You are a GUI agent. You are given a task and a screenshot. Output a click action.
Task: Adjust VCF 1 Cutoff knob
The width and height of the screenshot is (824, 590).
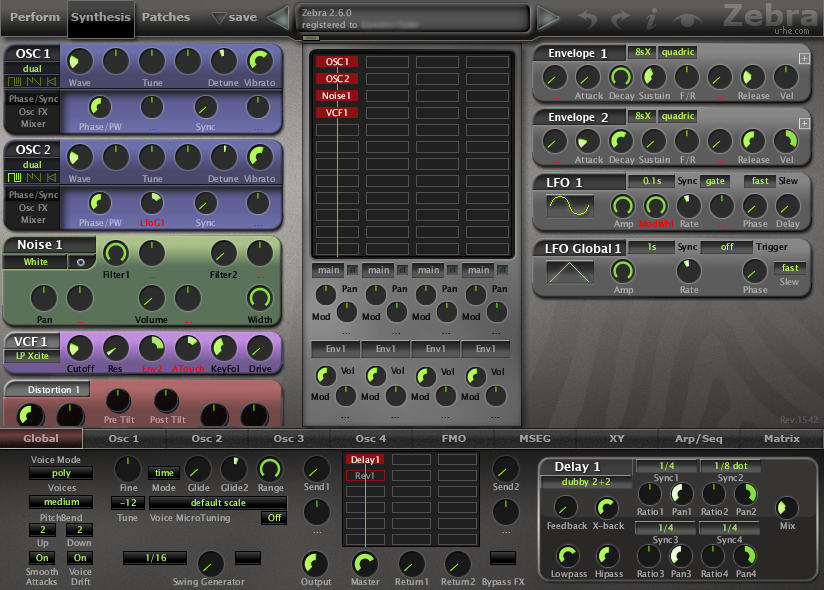pyautogui.click(x=80, y=348)
